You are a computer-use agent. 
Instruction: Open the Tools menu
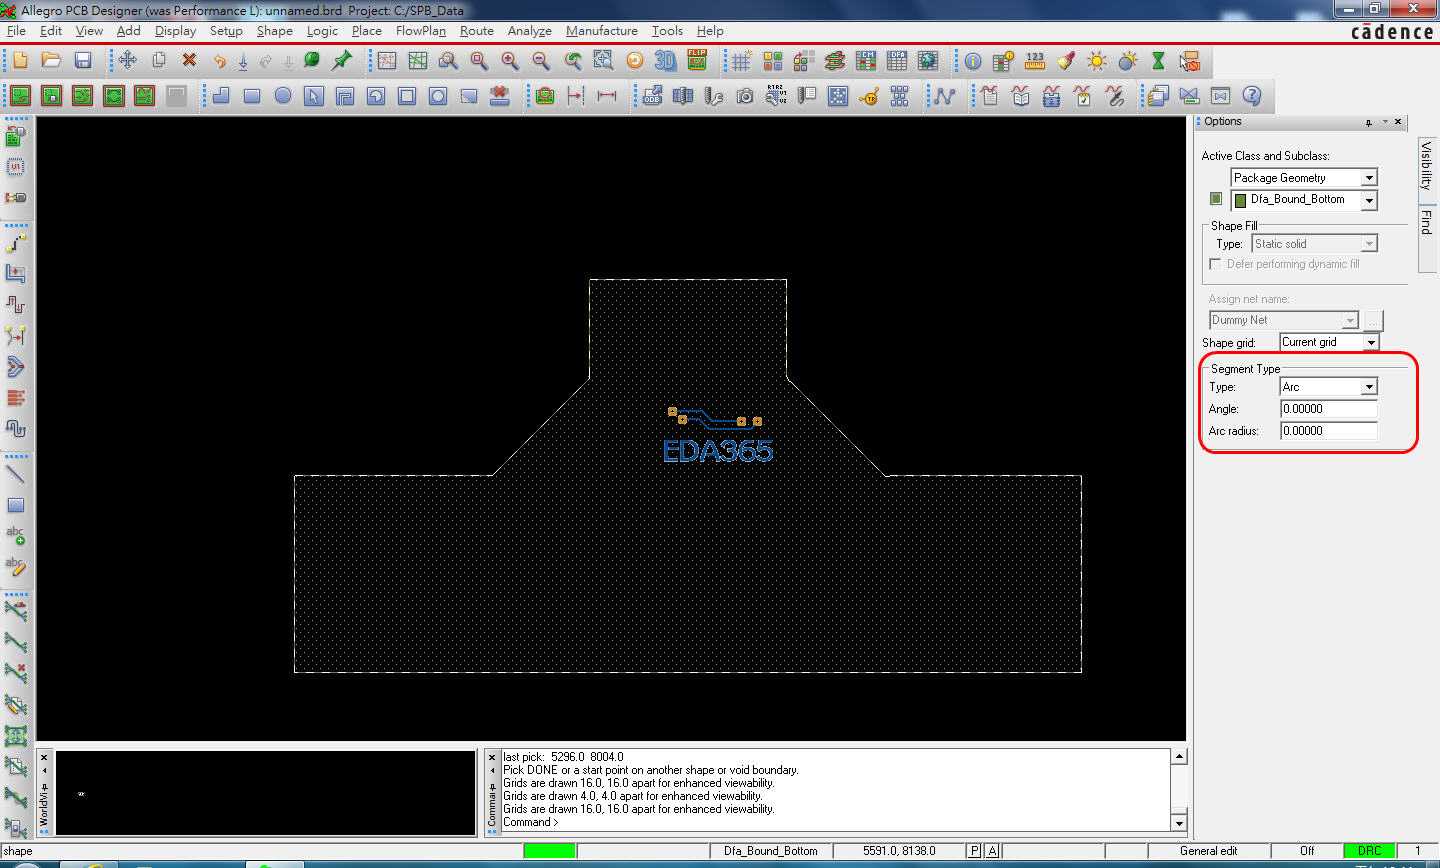coord(667,31)
